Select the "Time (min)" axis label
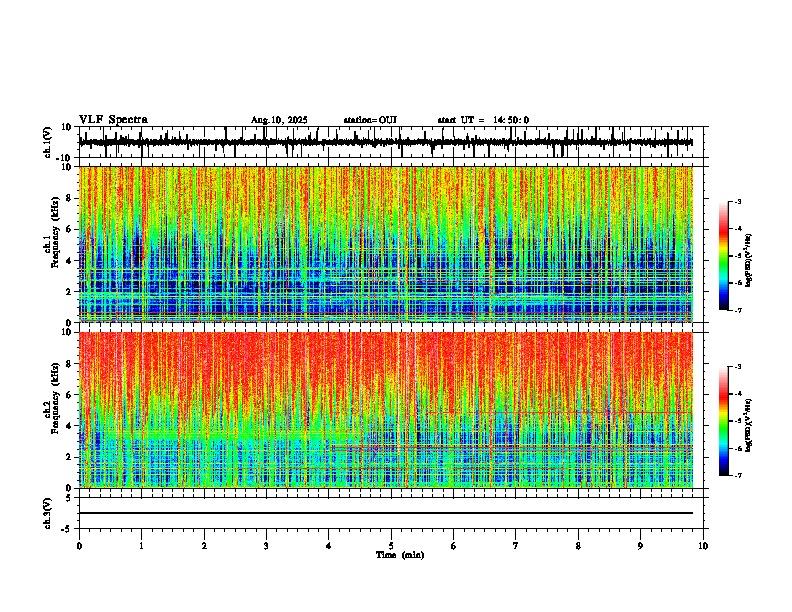Screen dimensions: 792x612 (x=400, y=555)
